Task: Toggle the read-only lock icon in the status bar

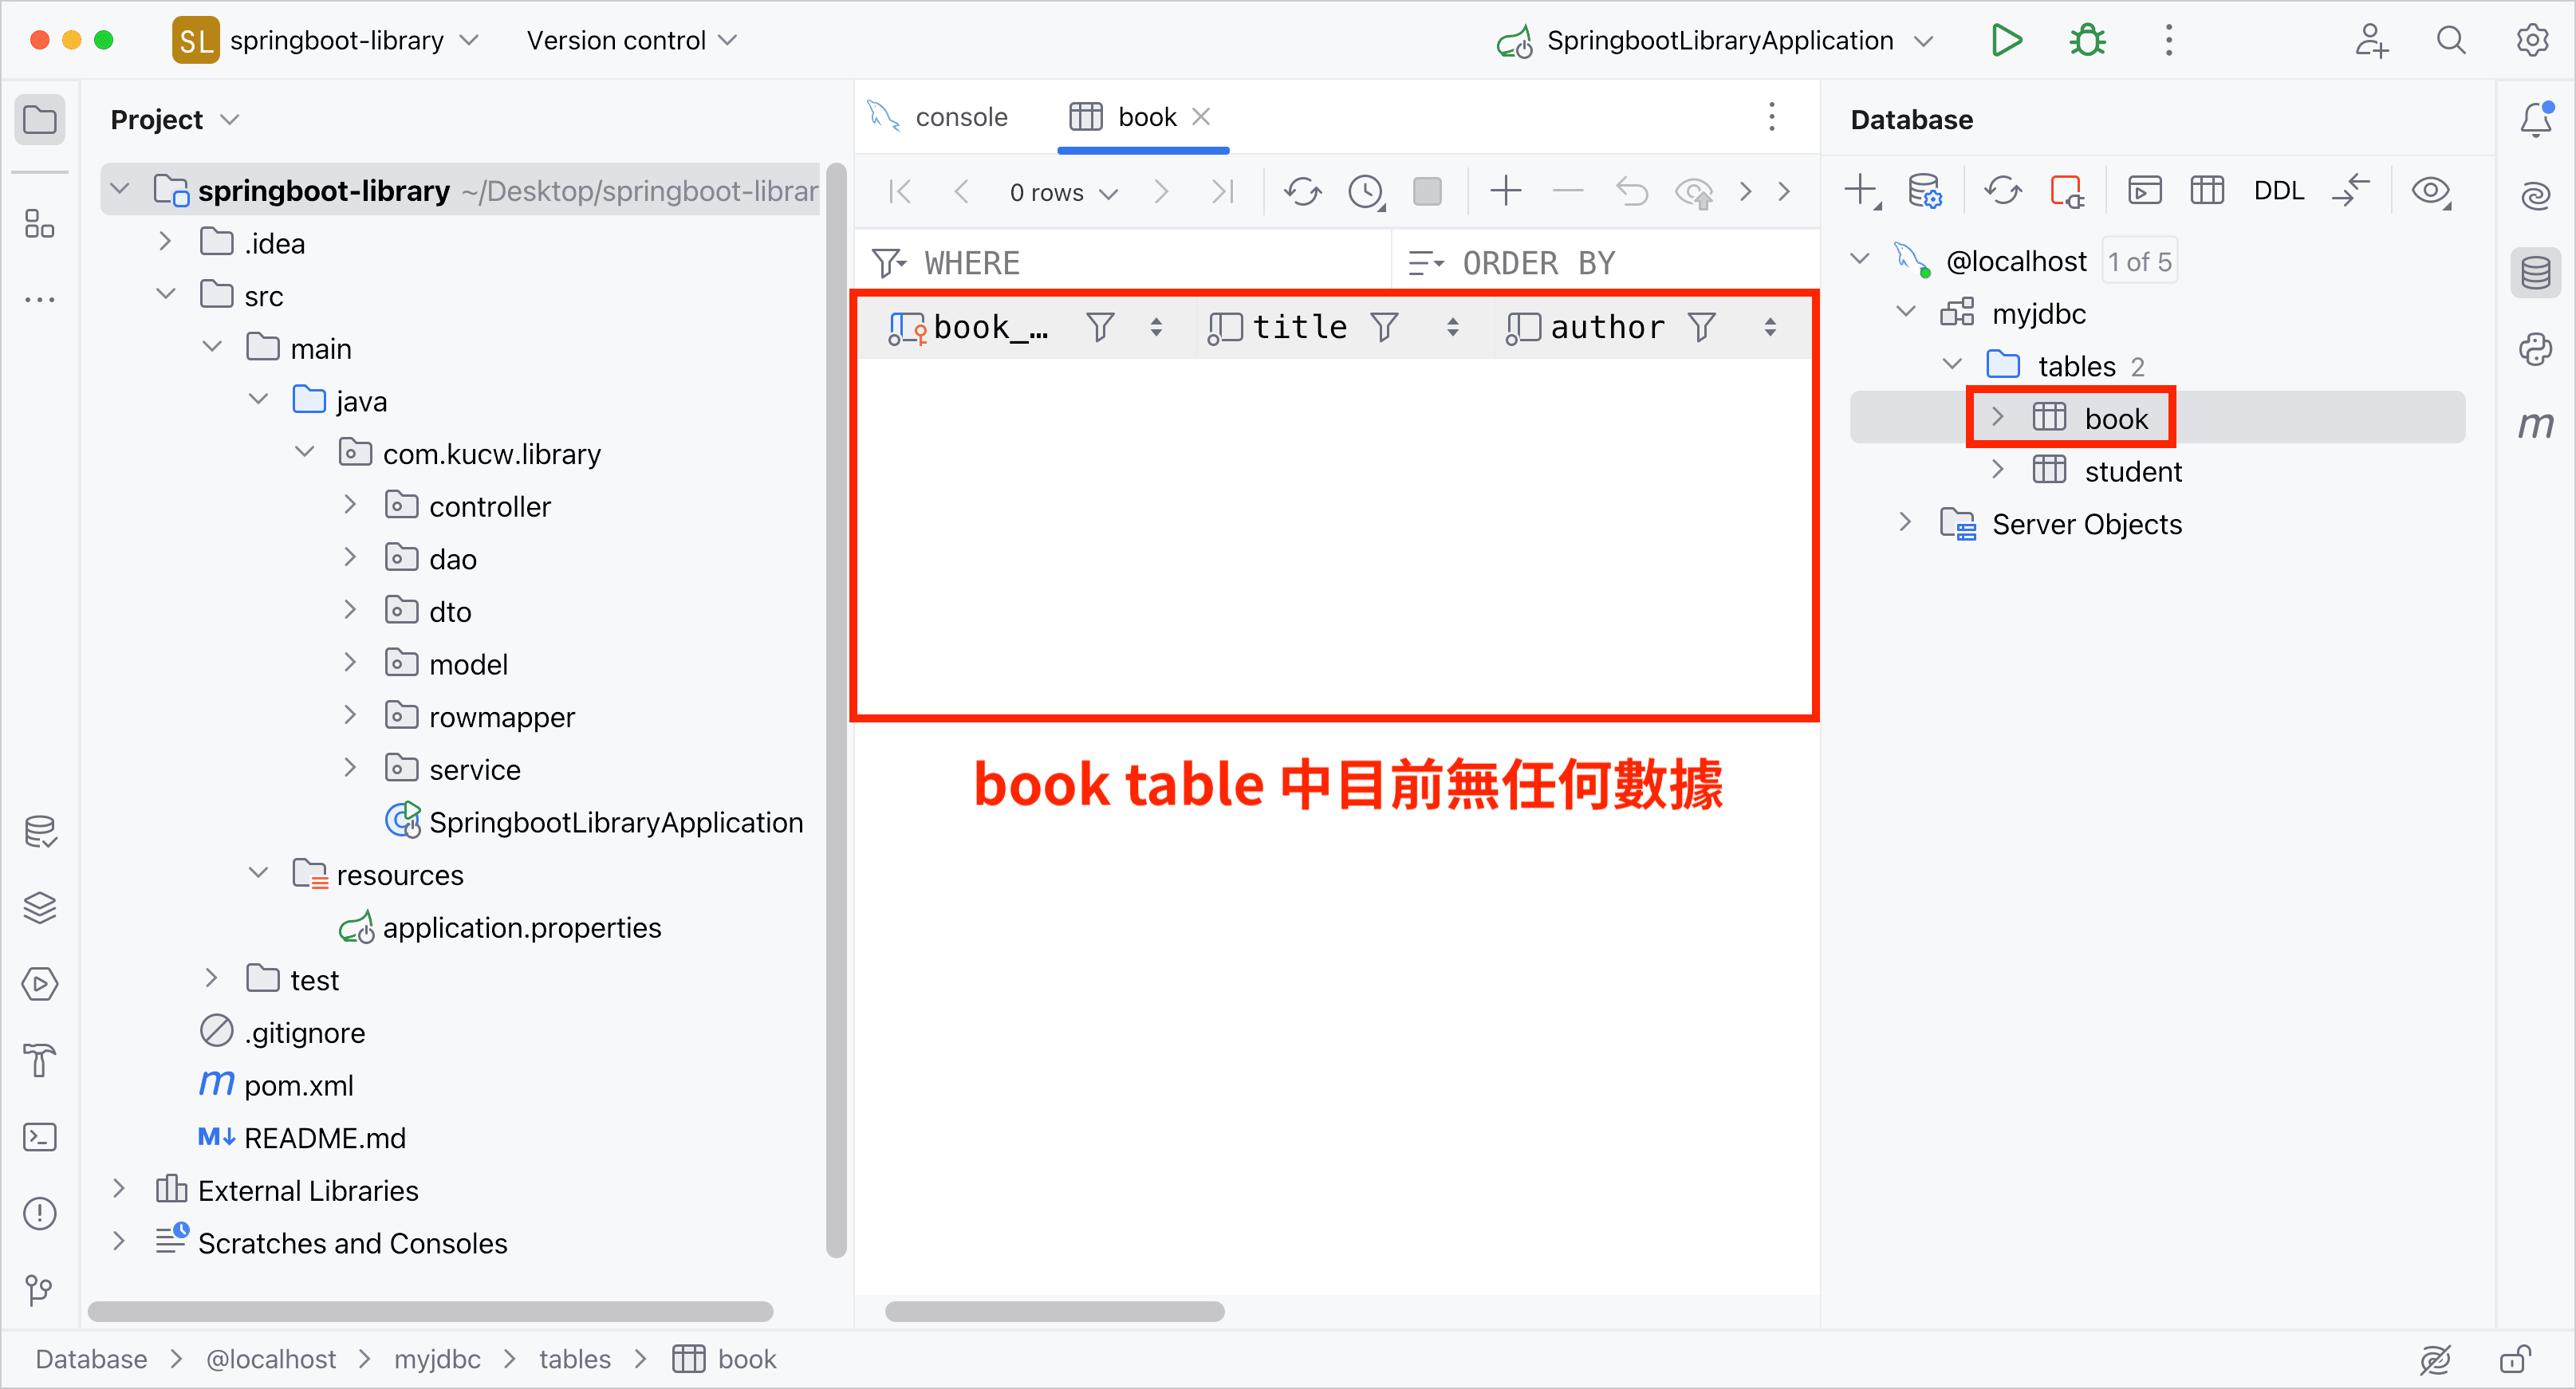Action: click(2515, 1359)
